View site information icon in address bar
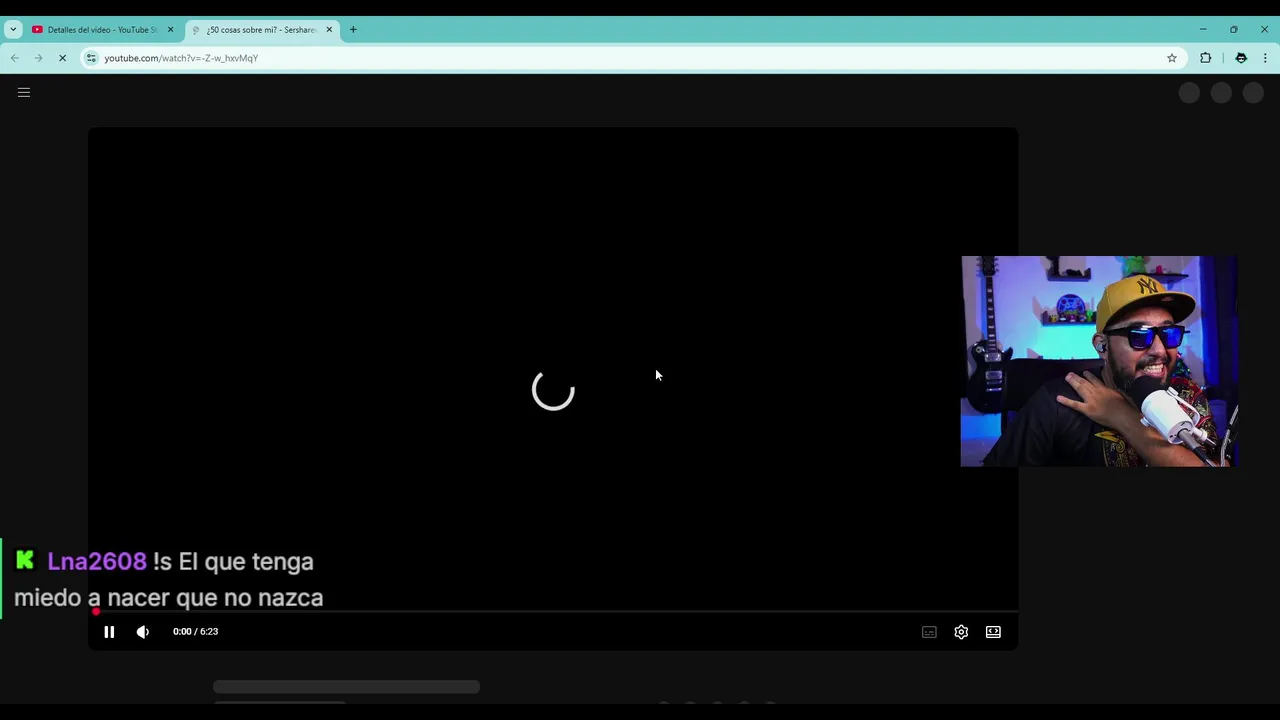Viewport: 1280px width, 720px height. pos(91,58)
